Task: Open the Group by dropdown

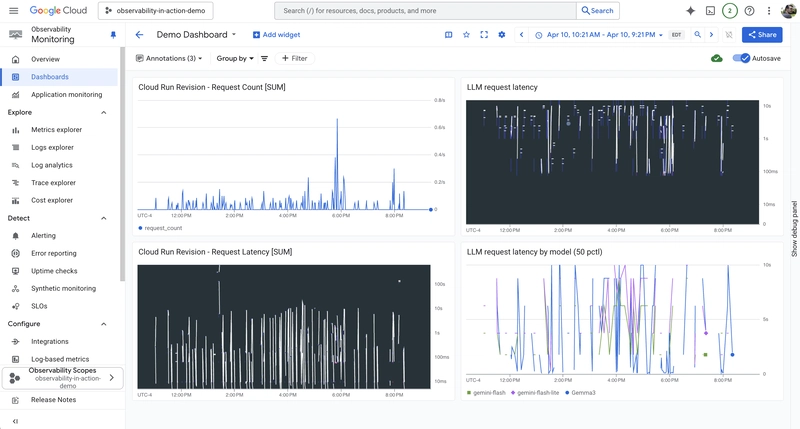Action: tap(235, 58)
